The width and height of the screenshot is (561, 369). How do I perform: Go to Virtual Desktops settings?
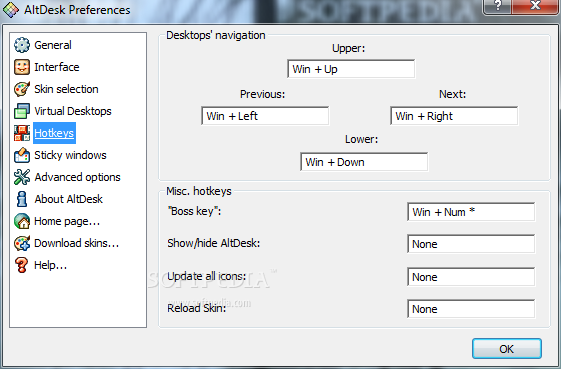73,111
